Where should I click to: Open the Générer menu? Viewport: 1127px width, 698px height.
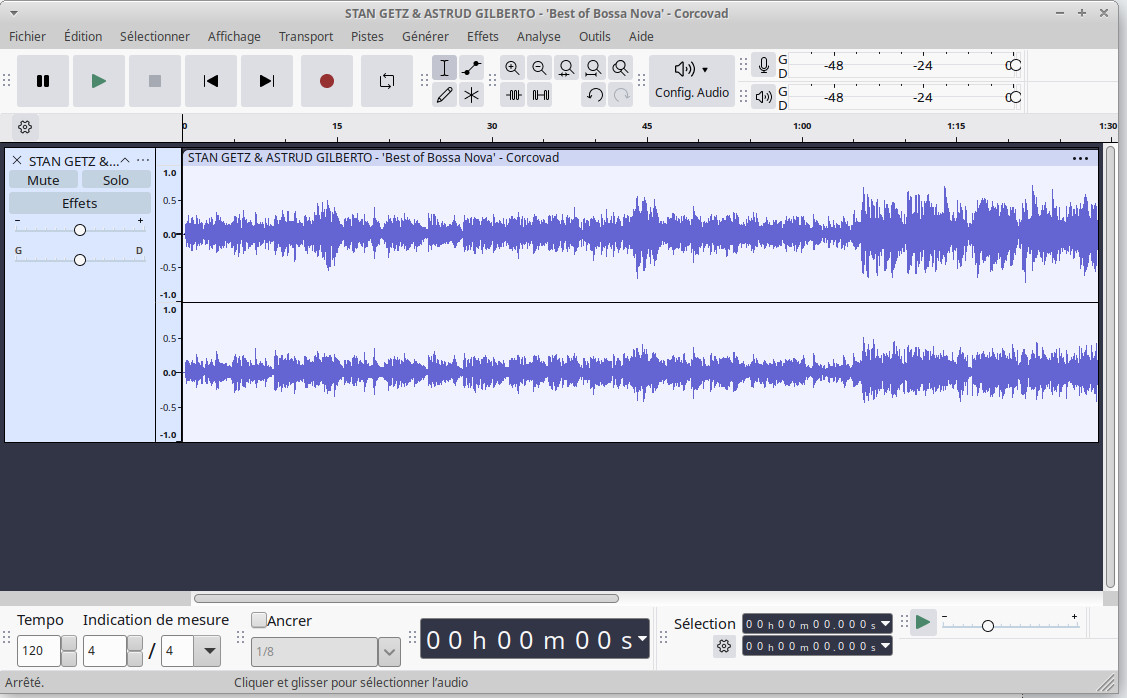425,36
